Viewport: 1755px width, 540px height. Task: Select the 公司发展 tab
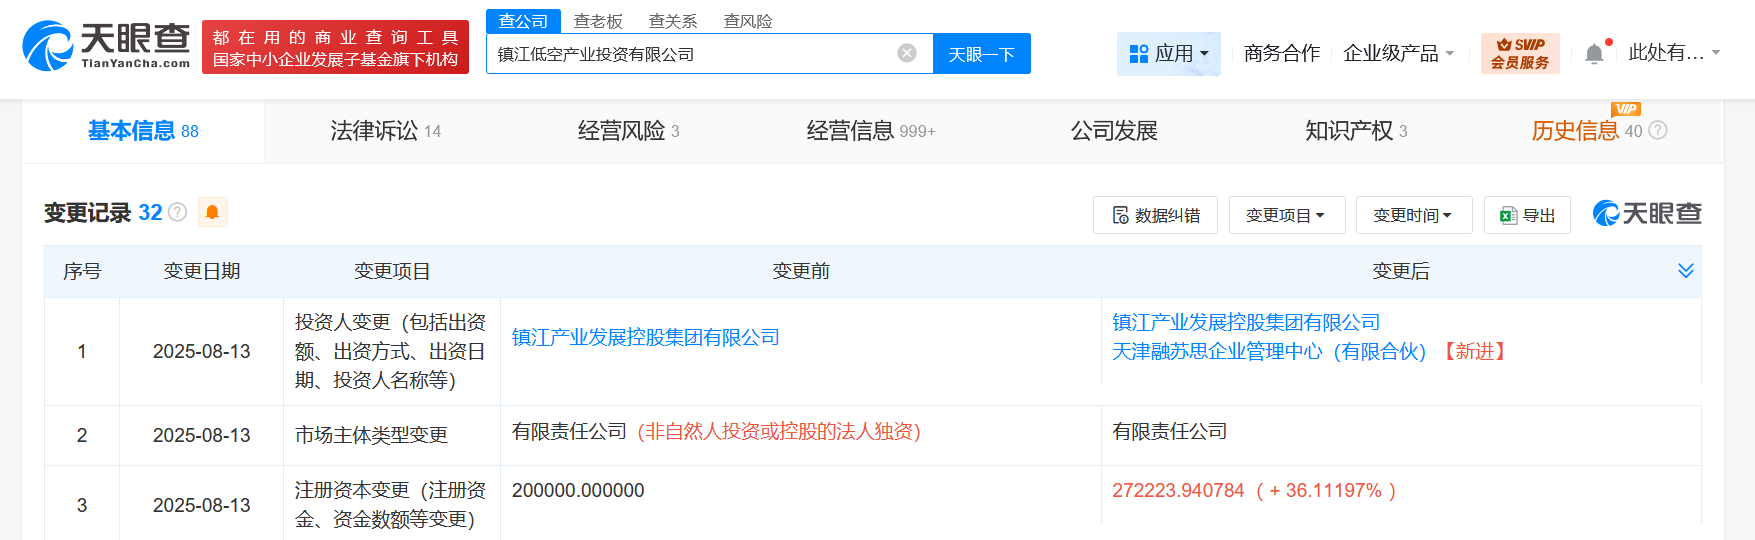tap(1114, 131)
